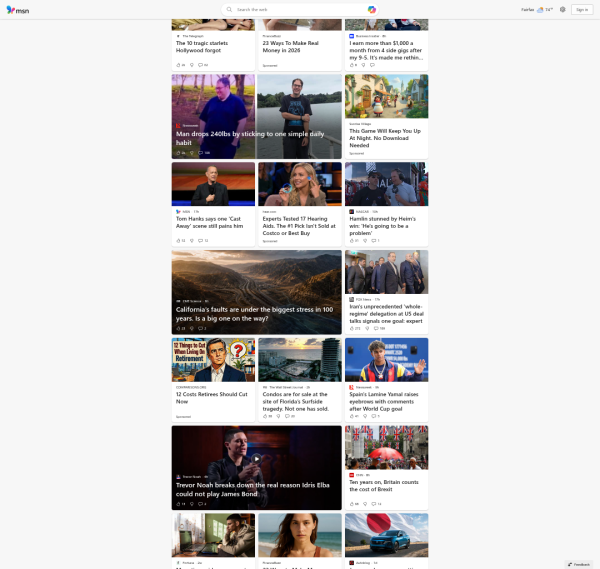Dislike the Brexit cost story
This screenshot has width=600, height=569.
click(x=365, y=504)
